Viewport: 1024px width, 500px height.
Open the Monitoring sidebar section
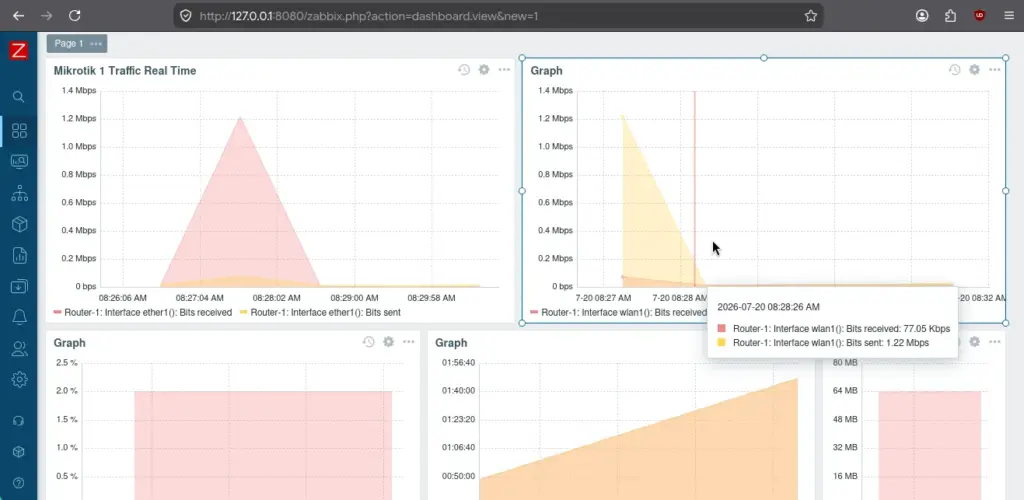19,161
